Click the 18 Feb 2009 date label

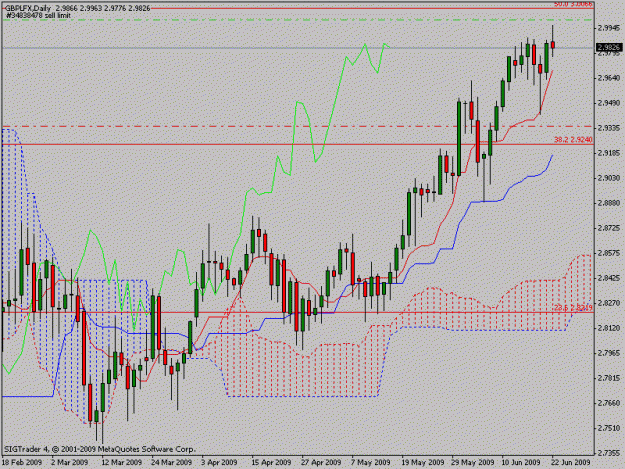pos(22,463)
